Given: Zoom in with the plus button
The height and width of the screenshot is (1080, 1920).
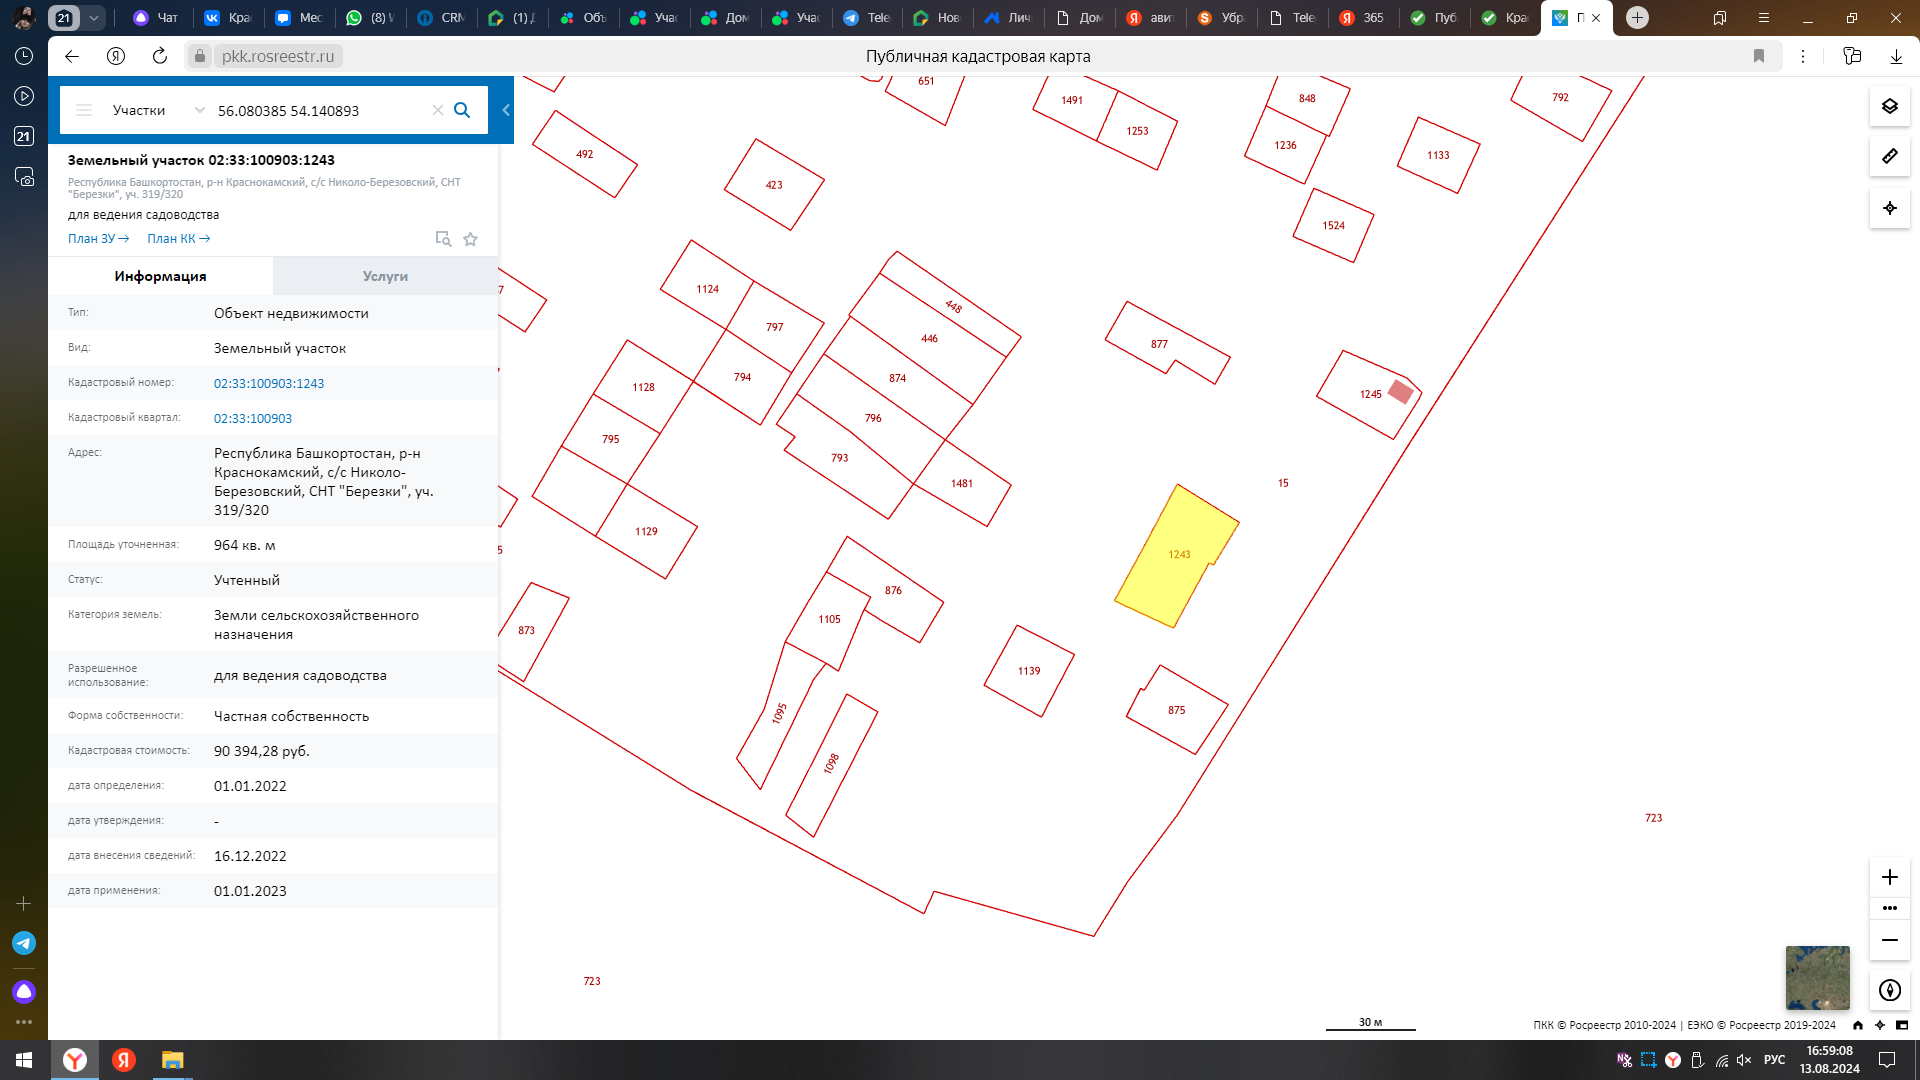Looking at the screenshot, I should 1889,877.
